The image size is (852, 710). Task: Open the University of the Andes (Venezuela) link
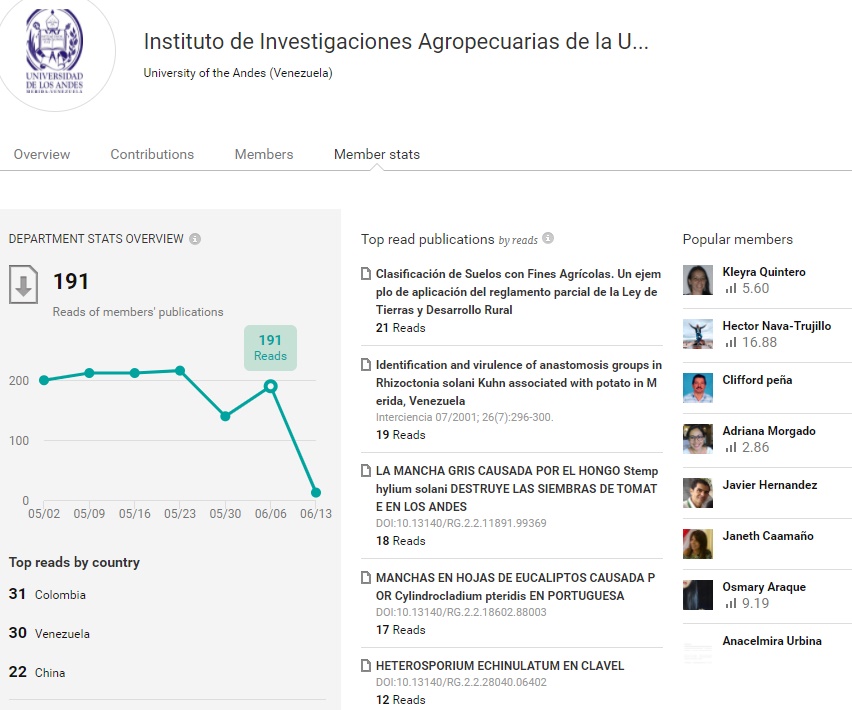click(x=238, y=73)
